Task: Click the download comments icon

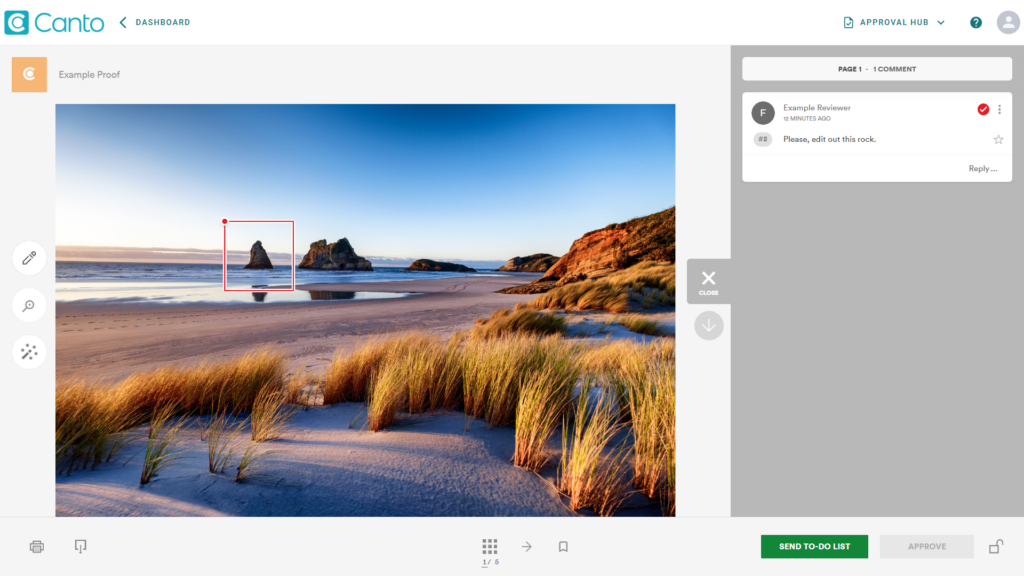Action: [81, 546]
